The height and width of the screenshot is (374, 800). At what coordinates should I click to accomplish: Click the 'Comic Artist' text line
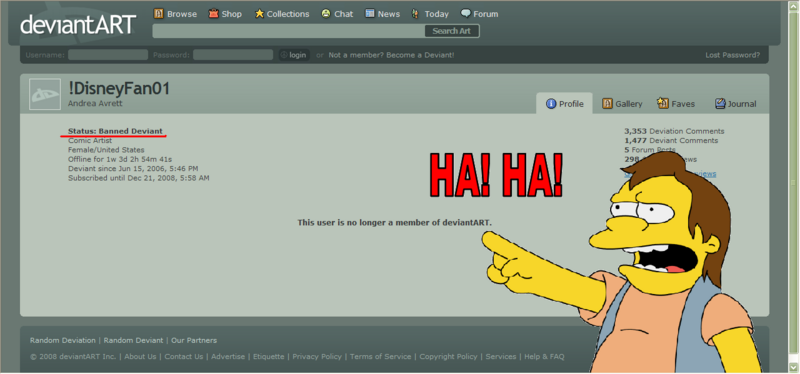coord(90,140)
